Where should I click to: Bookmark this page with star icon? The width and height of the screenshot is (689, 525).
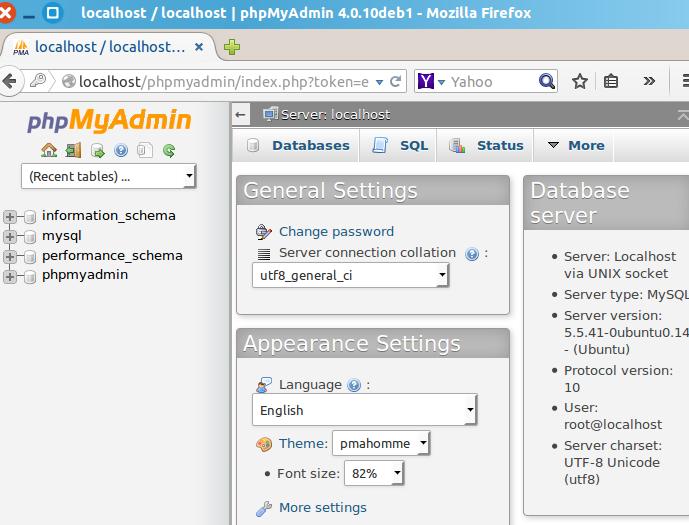point(580,81)
